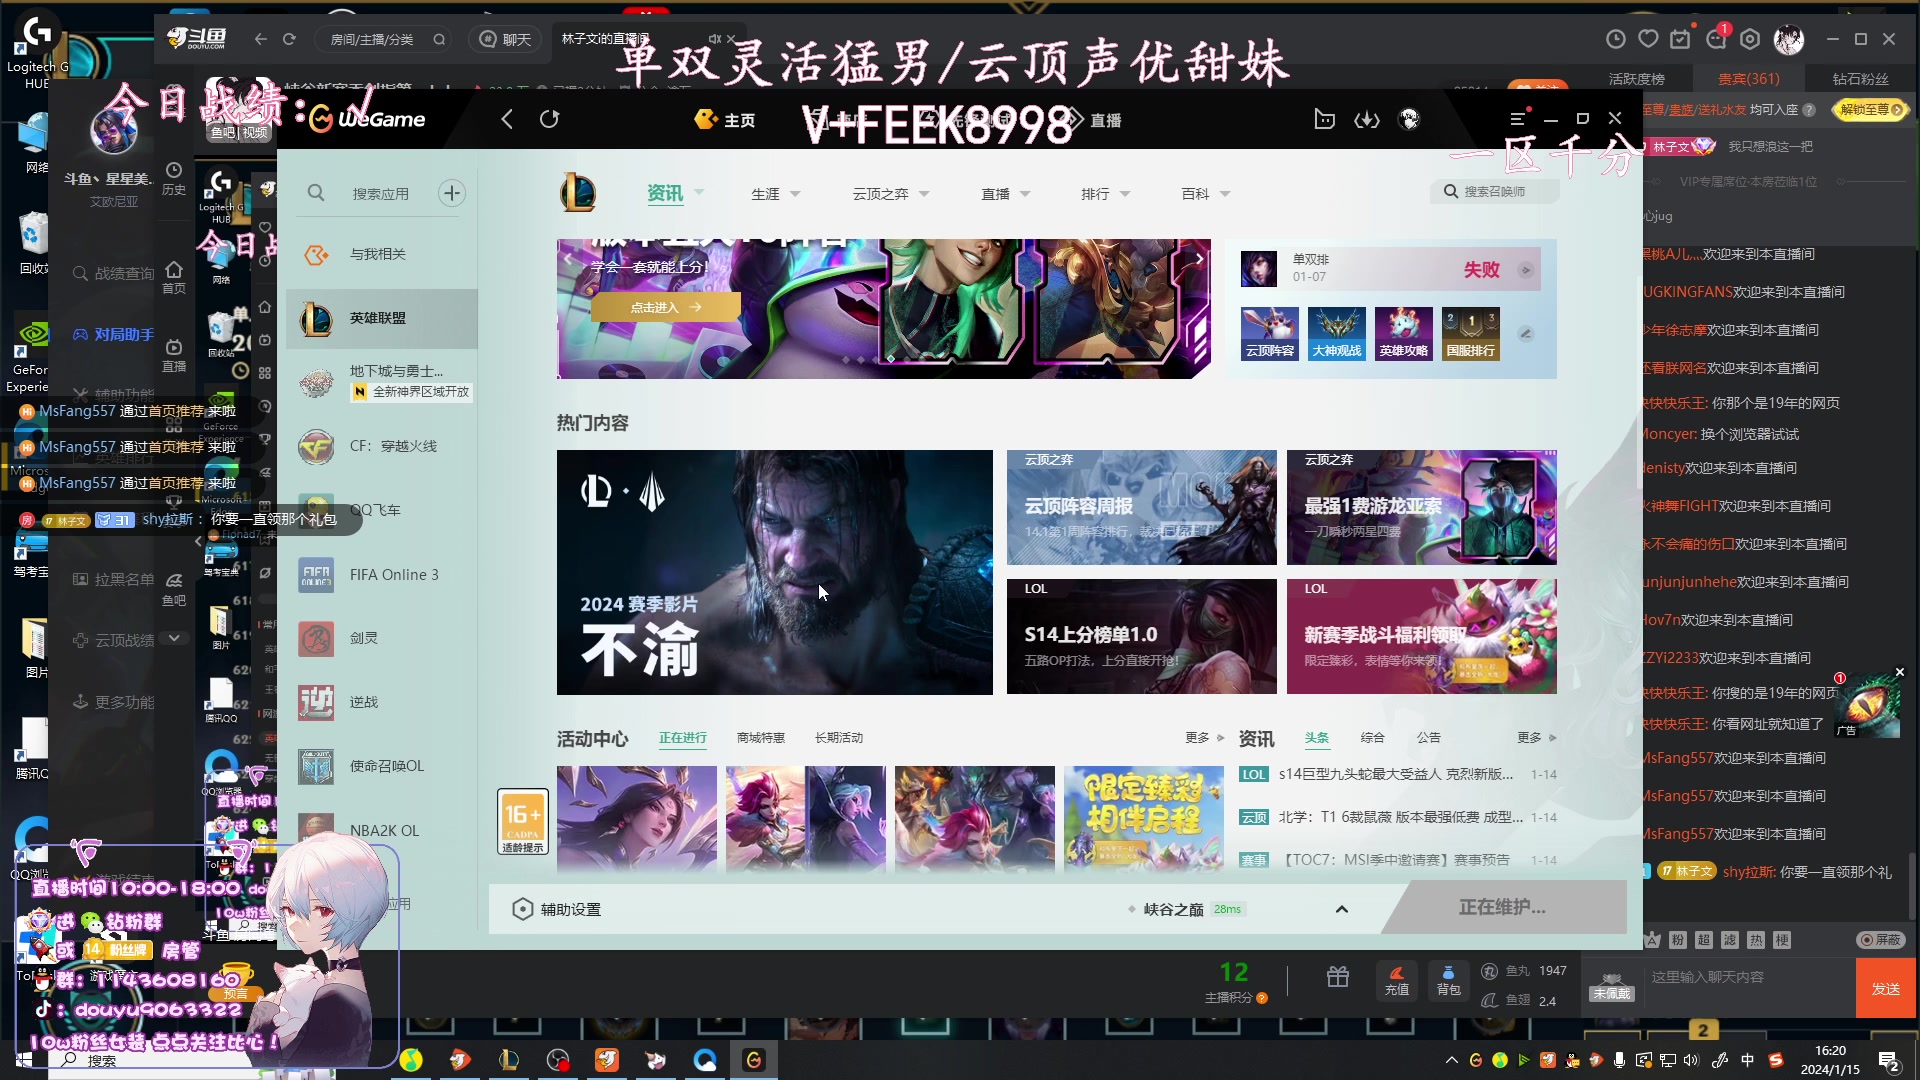This screenshot has width=1920, height=1080.
Task: Expand server selector 峡谷之巅 chevron
Action: point(1341,909)
